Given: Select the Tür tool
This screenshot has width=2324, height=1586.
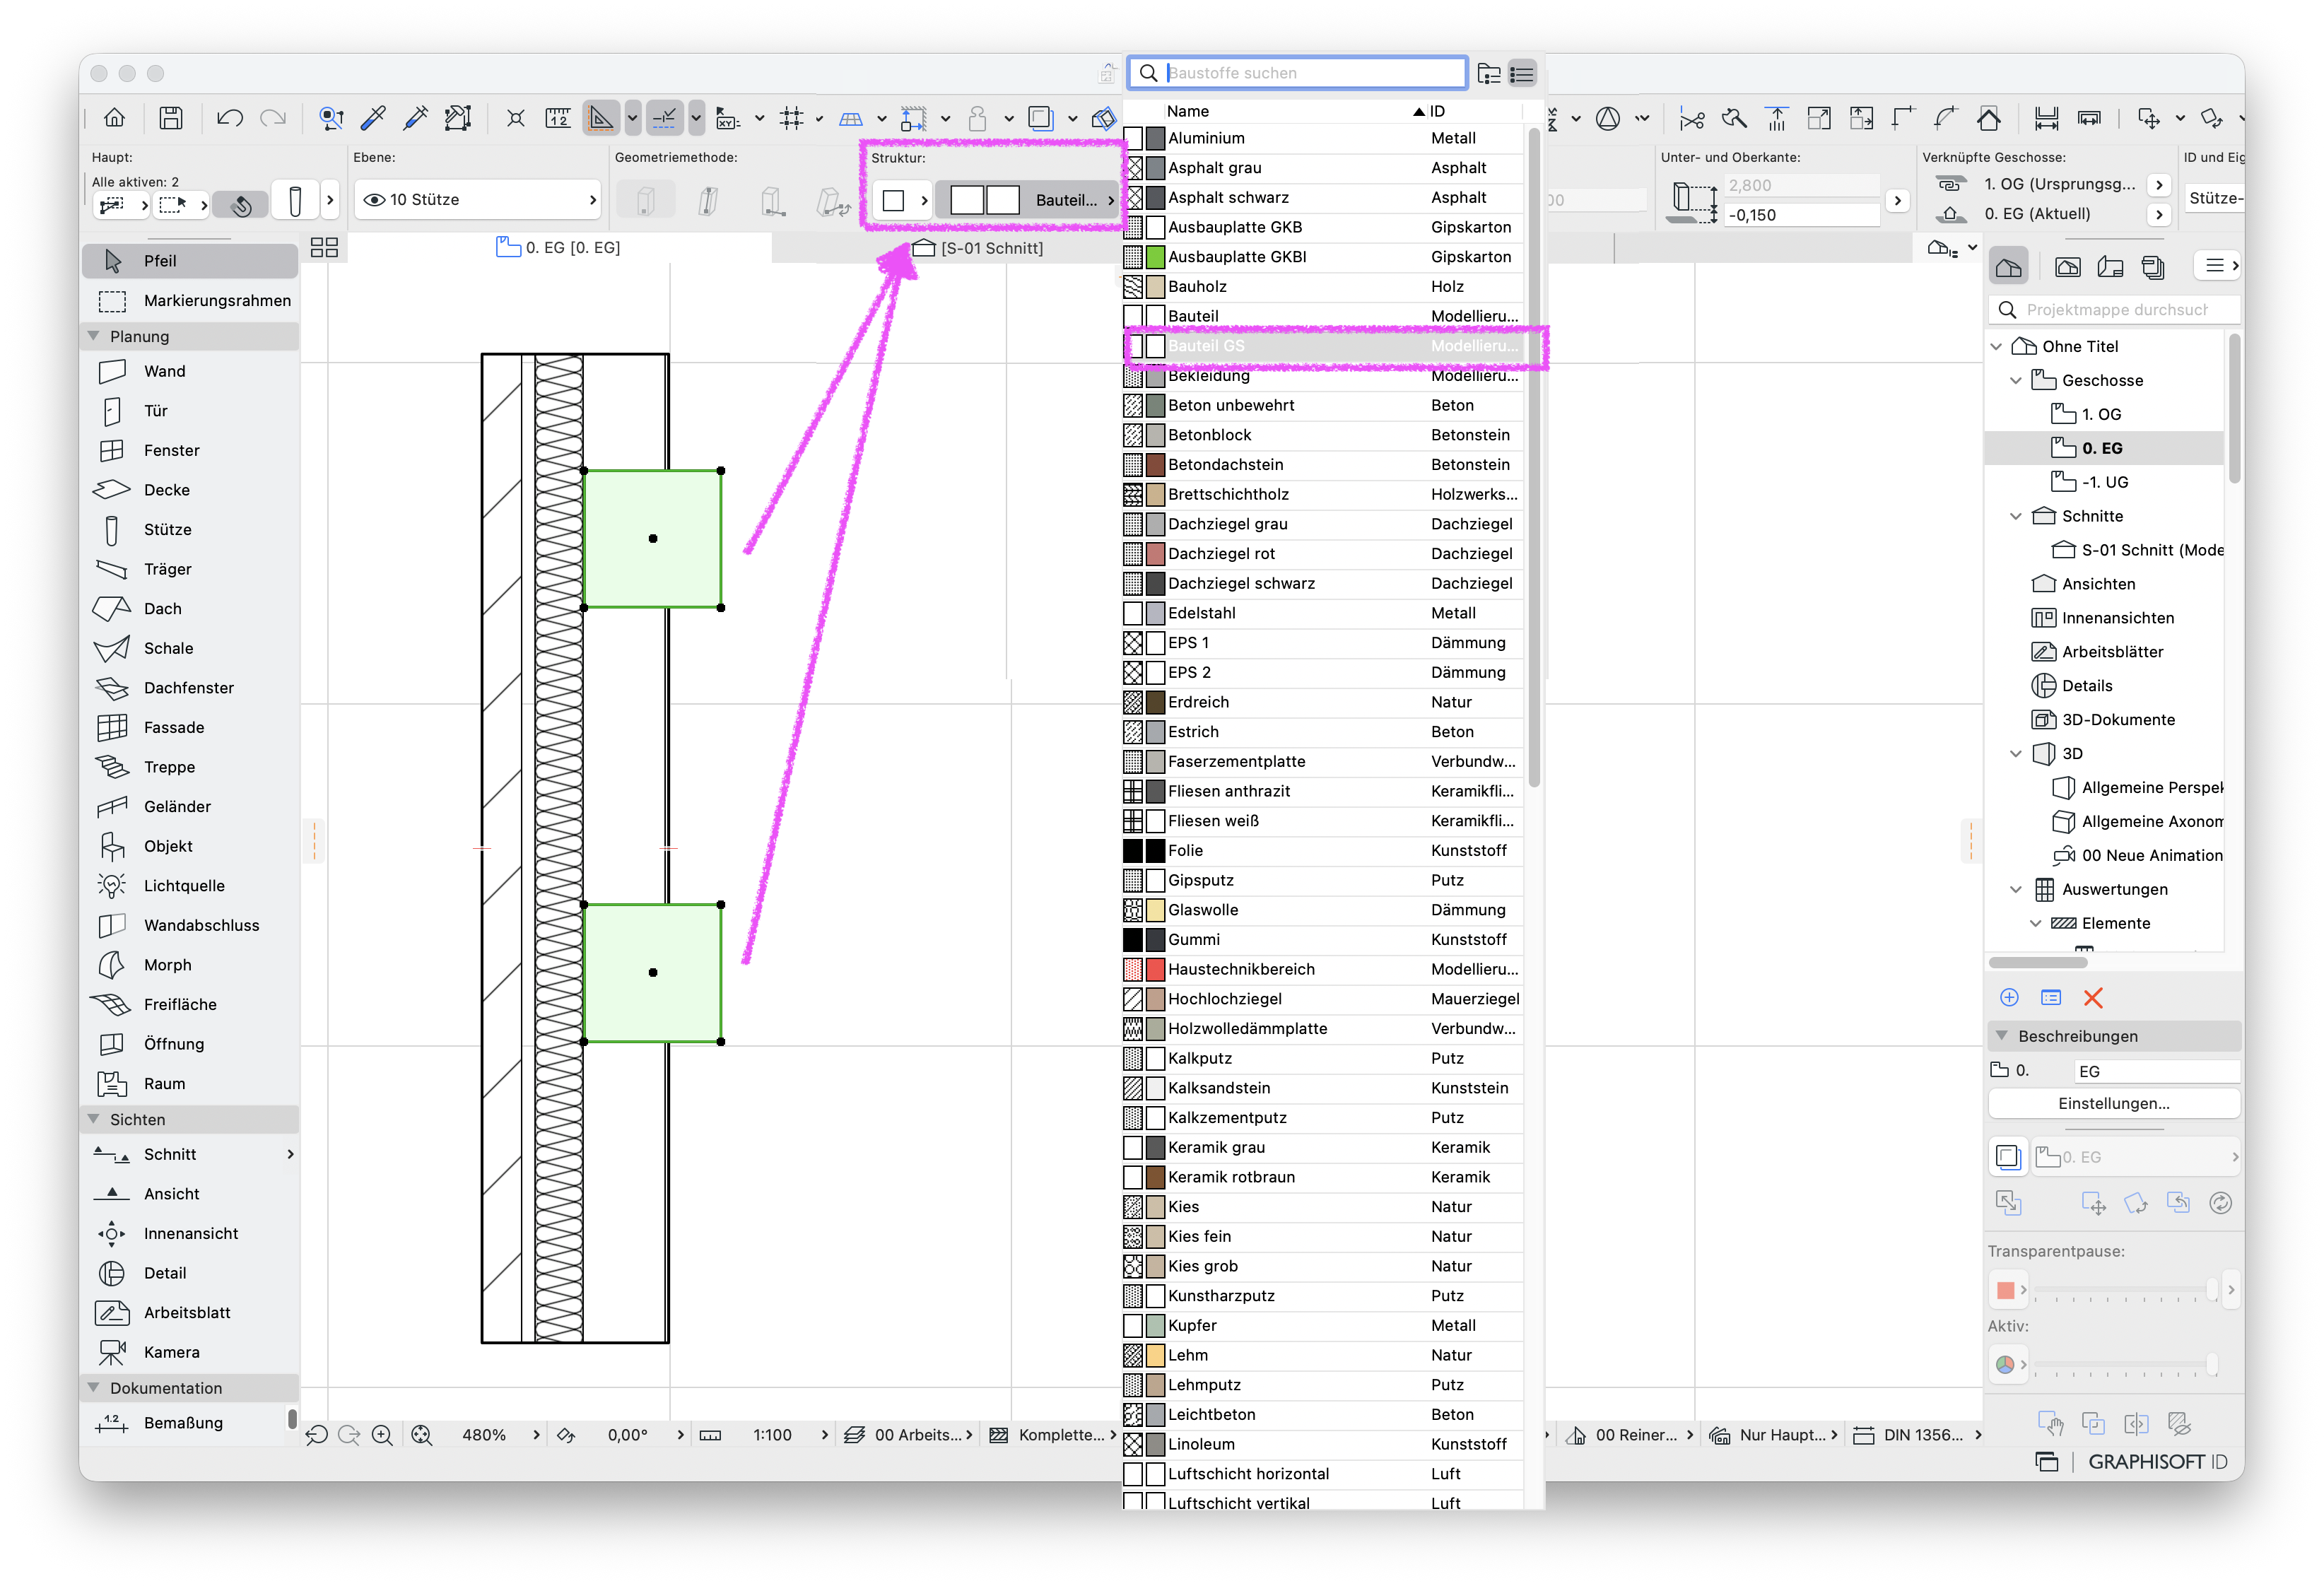Looking at the screenshot, I should click(x=190, y=411).
